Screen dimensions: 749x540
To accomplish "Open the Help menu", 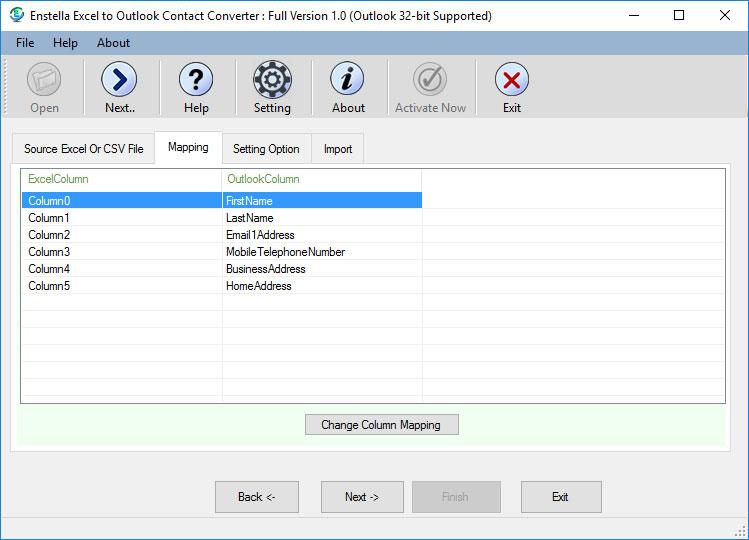I will click(65, 43).
